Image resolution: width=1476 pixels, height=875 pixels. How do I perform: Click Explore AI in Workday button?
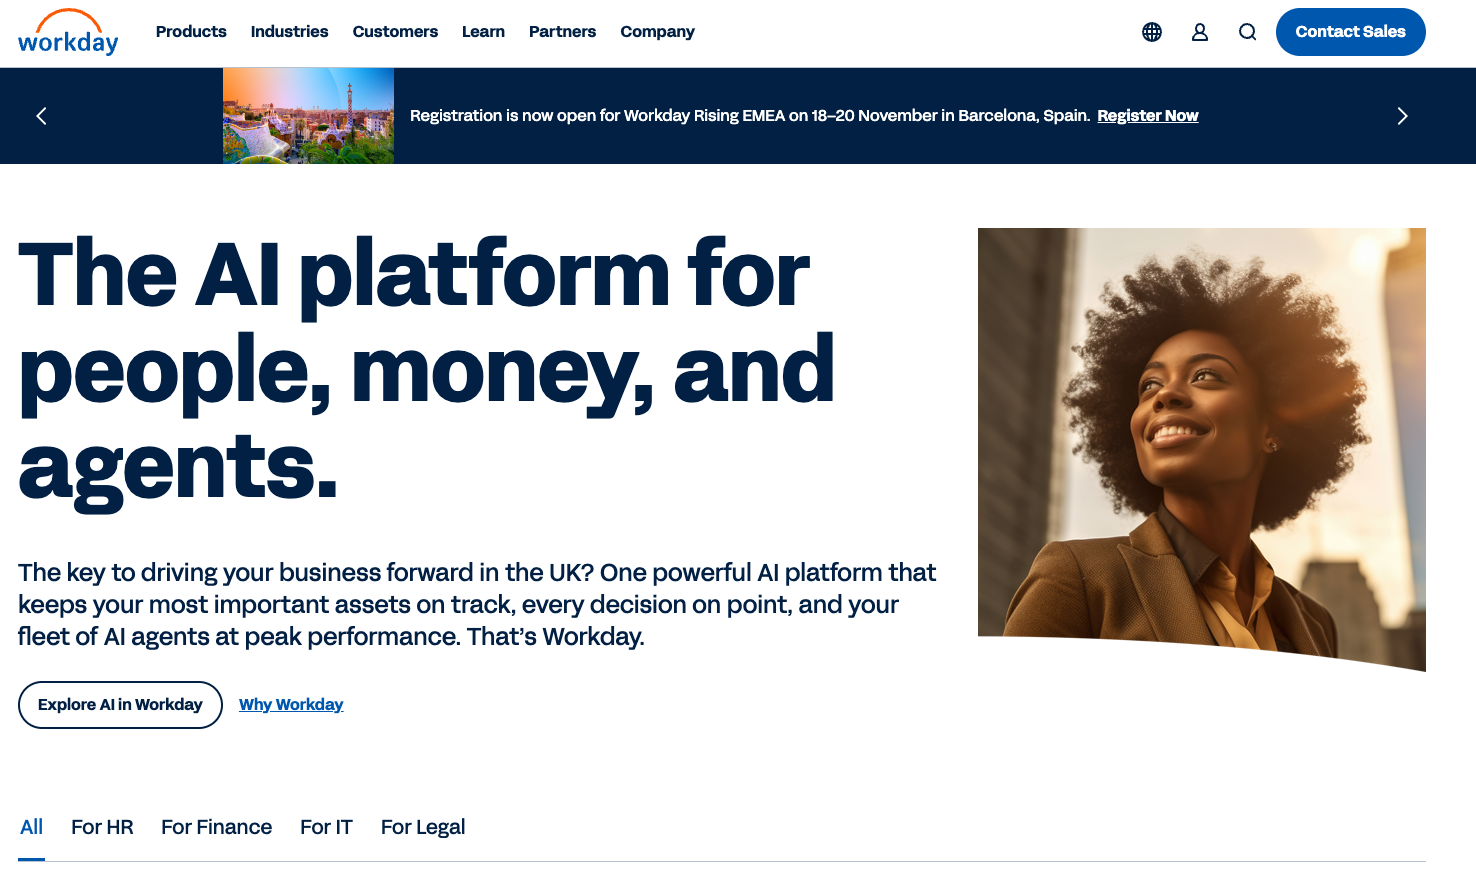pyautogui.click(x=120, y=705)
